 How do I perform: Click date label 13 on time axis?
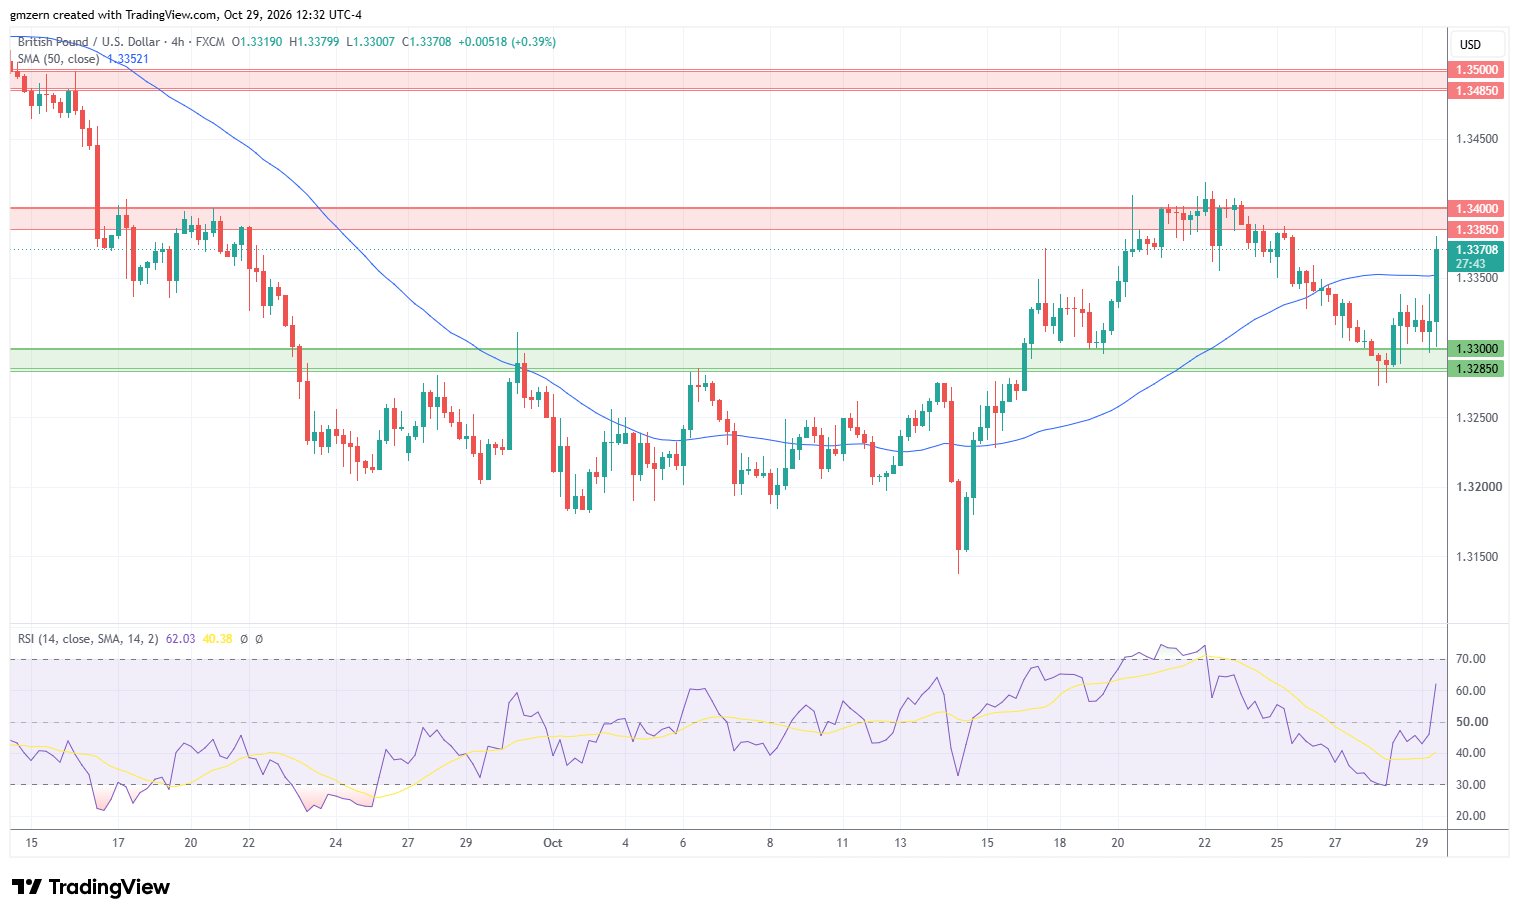(x=900, y=843)
